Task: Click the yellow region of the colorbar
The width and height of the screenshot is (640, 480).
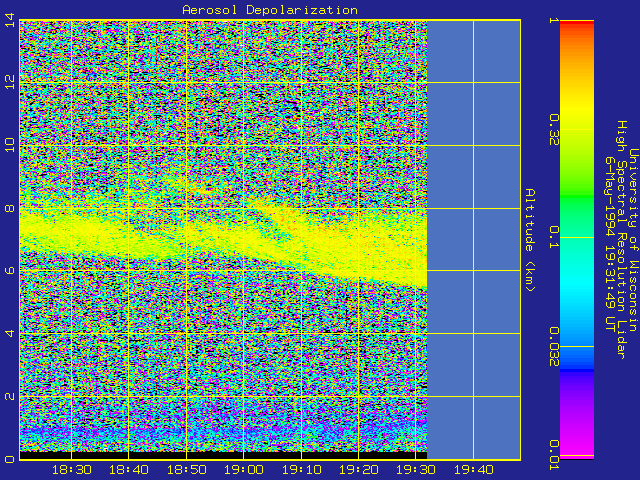Action: click(x=577, y=112)
